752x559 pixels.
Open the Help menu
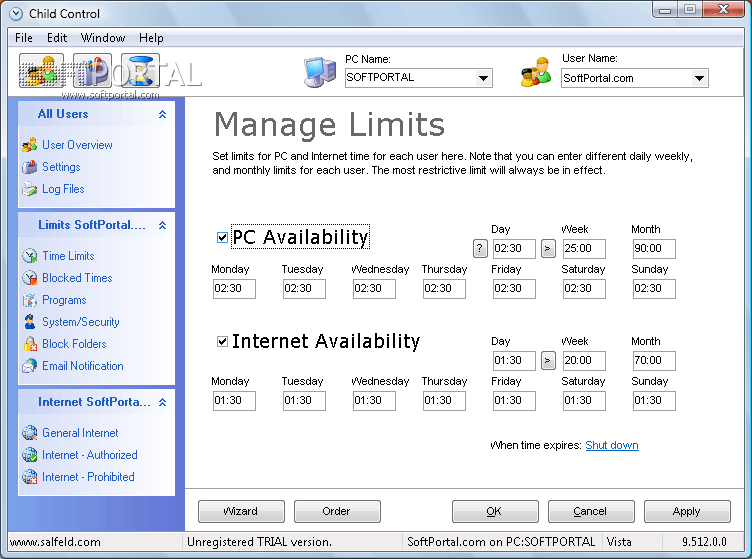click(x=151, y=38)
